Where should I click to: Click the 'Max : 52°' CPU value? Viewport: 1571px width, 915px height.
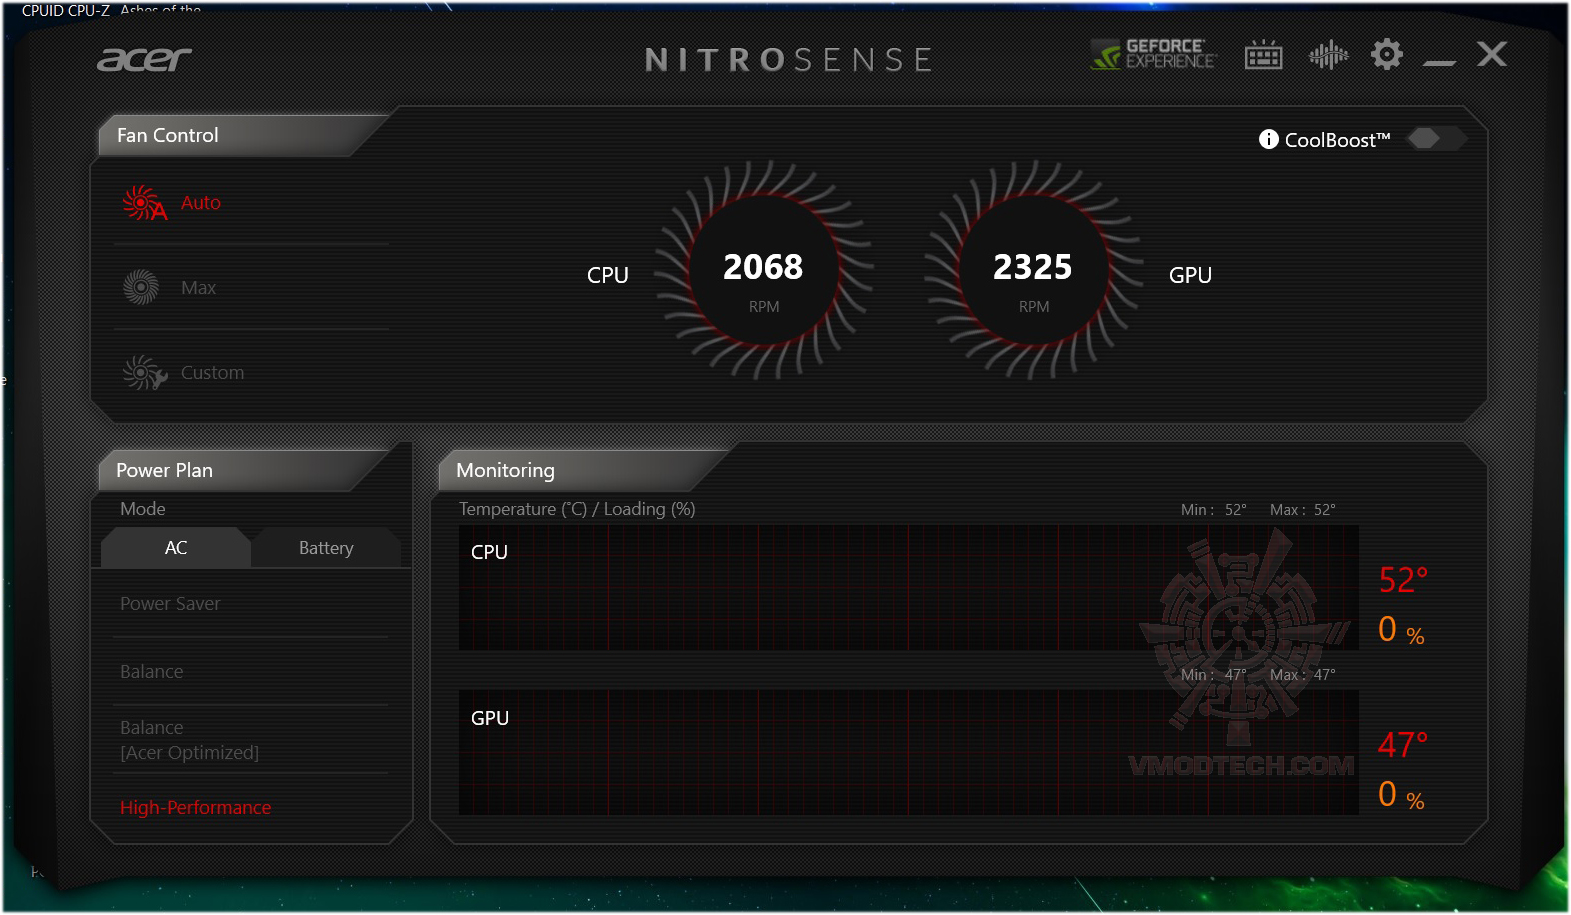tap(1303, 510)
